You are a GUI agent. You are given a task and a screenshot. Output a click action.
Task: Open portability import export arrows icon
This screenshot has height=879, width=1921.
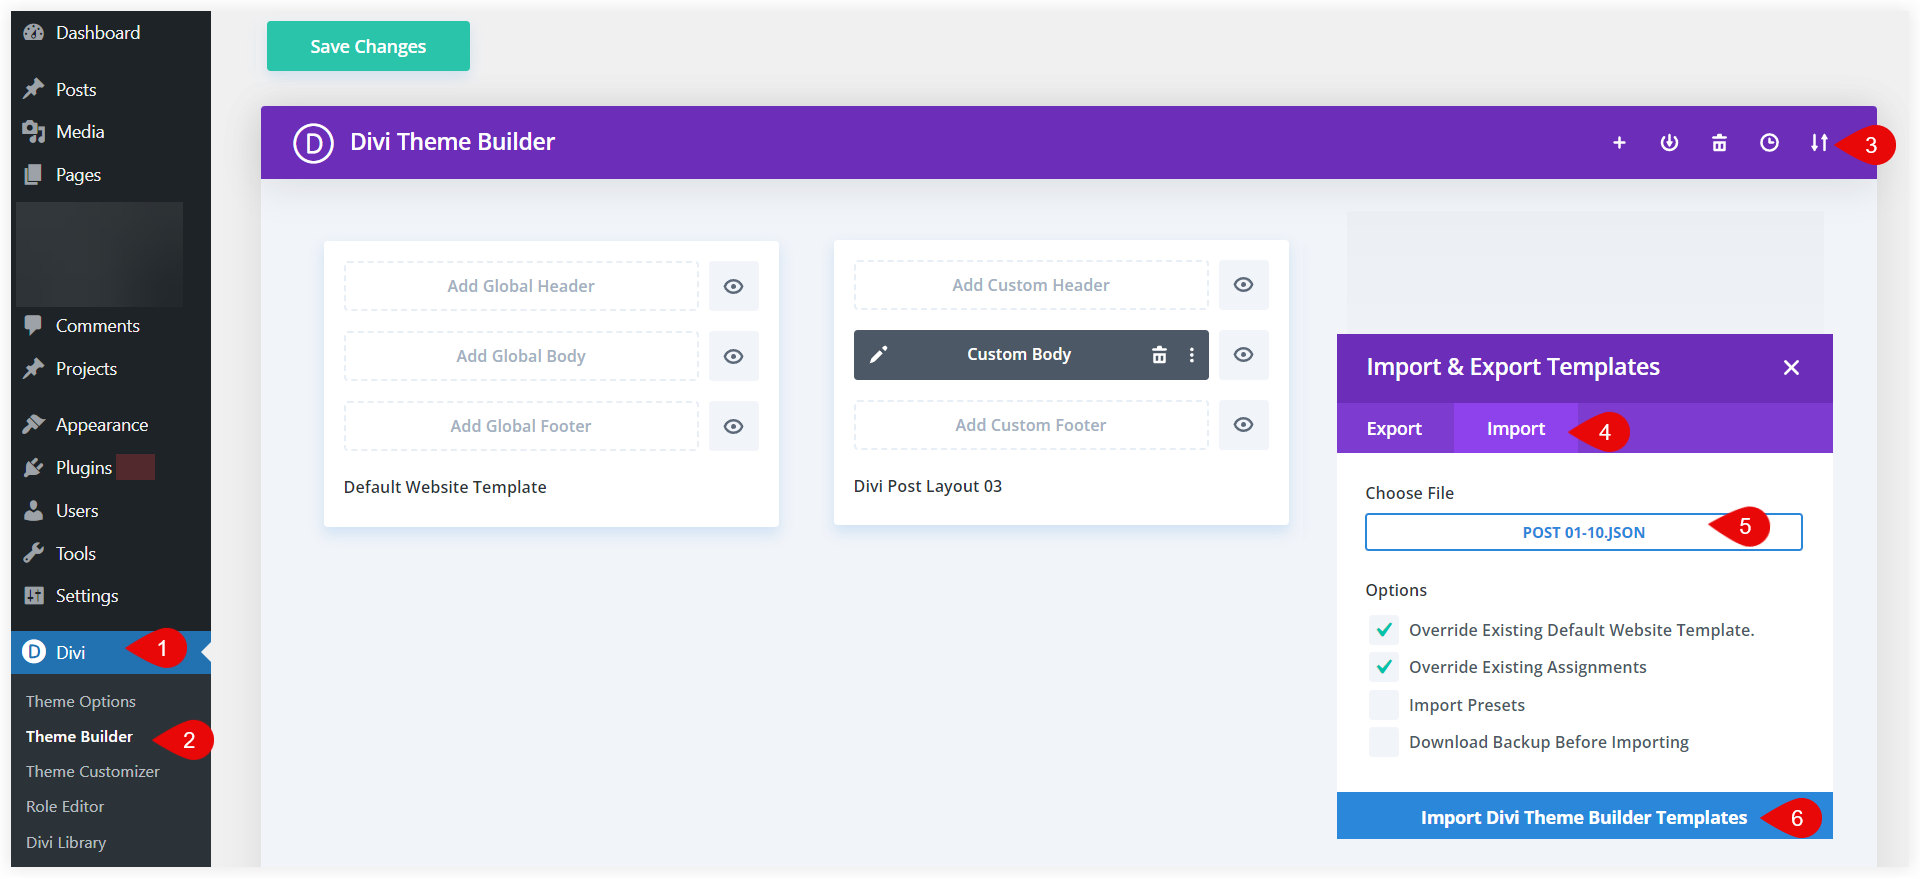tap(1819, 143)
